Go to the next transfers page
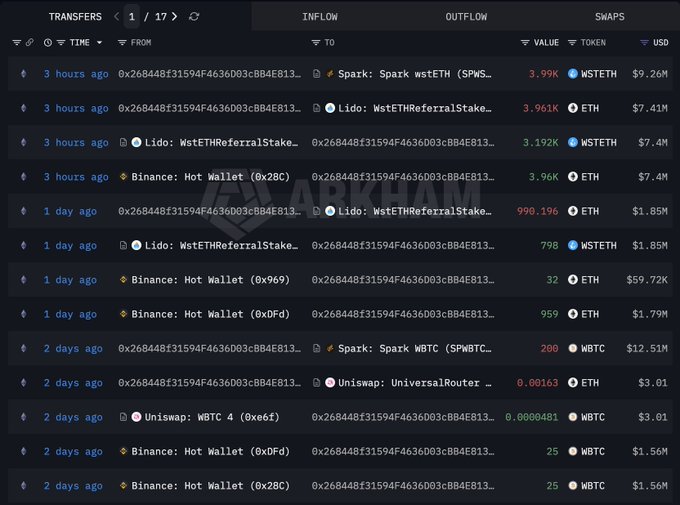Viewport: 680px width, 505px height. (x=174, y=16)
